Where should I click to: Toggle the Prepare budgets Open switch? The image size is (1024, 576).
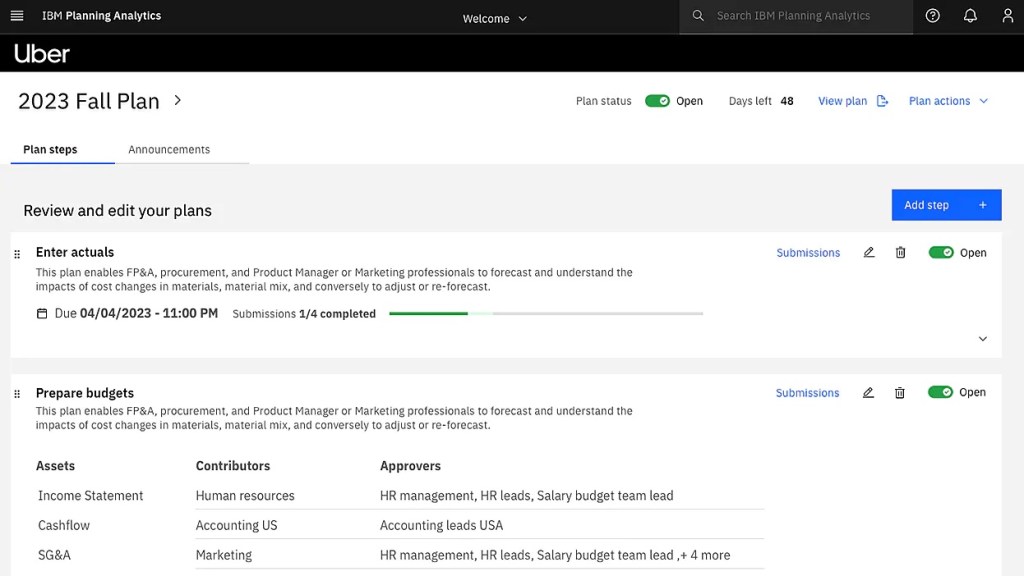[940, 393]
